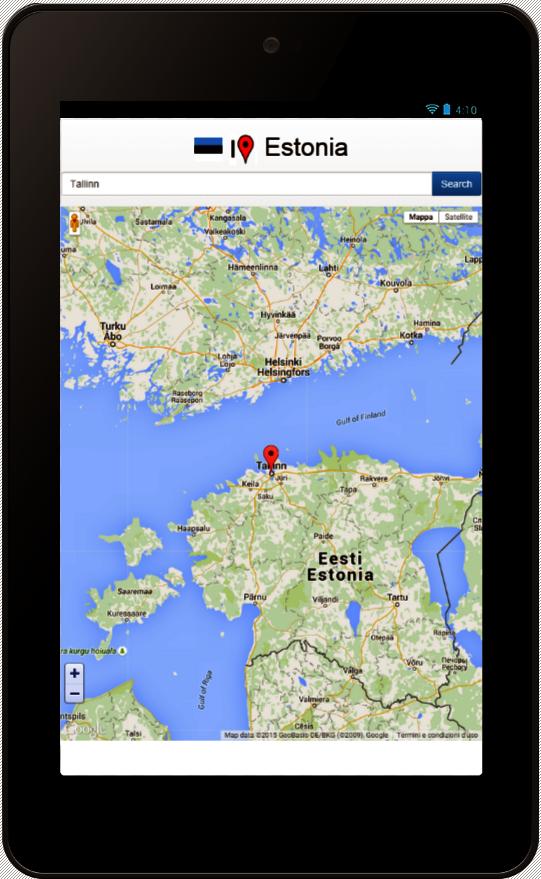Click the Valga town label

click(353, 670)
